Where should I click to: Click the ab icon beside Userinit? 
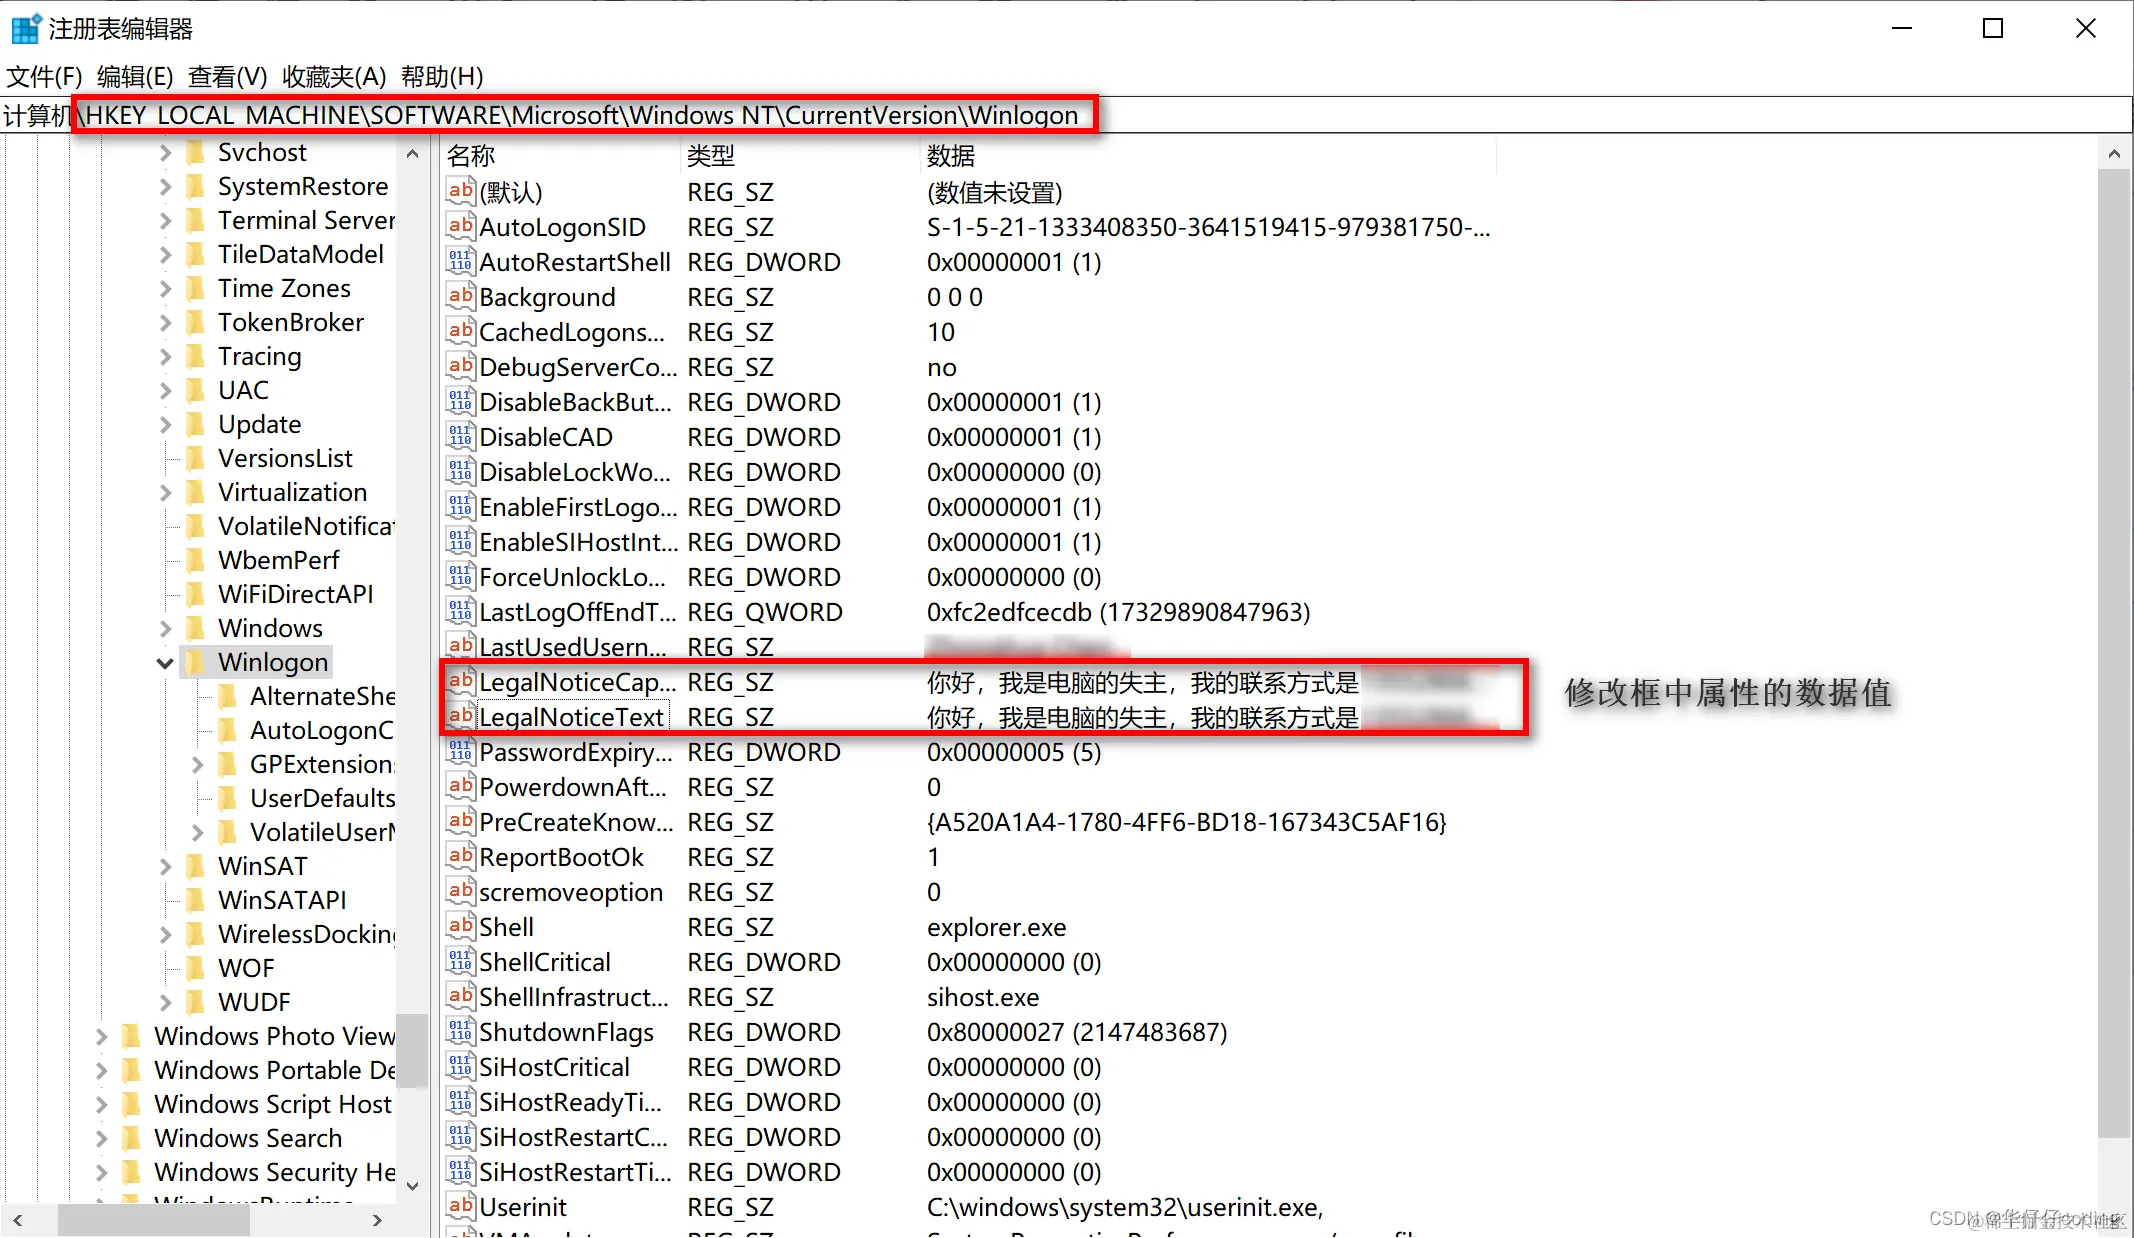(460, 1206)
